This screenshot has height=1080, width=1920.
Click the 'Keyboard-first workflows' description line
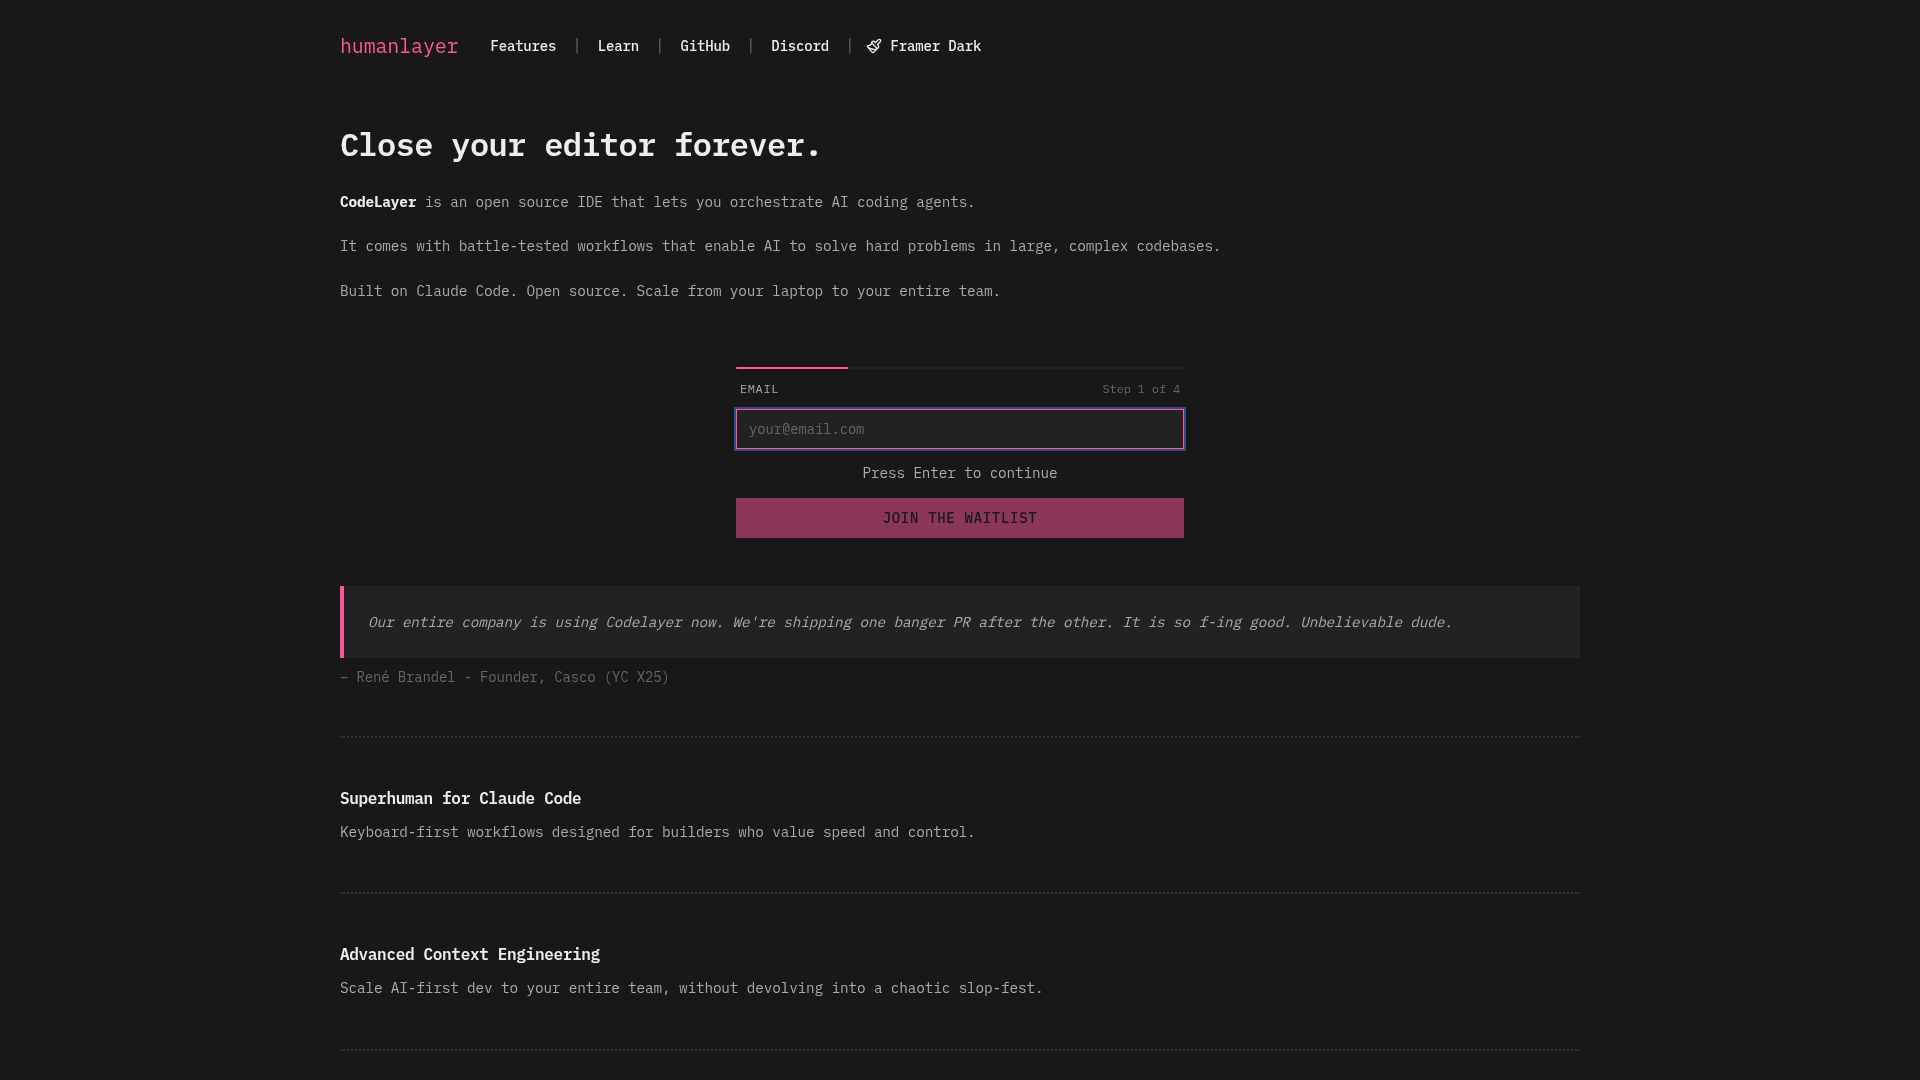tap(657, 832)
